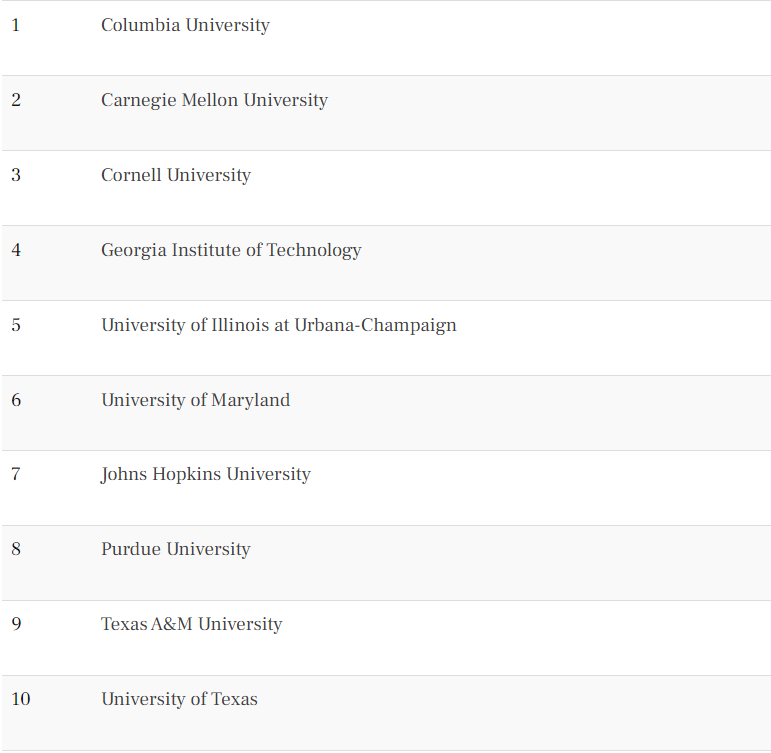Click rank number 9 cell
The height and width of the screenshot is (753, 771).
pyautogui.click(x=15, y=624)
